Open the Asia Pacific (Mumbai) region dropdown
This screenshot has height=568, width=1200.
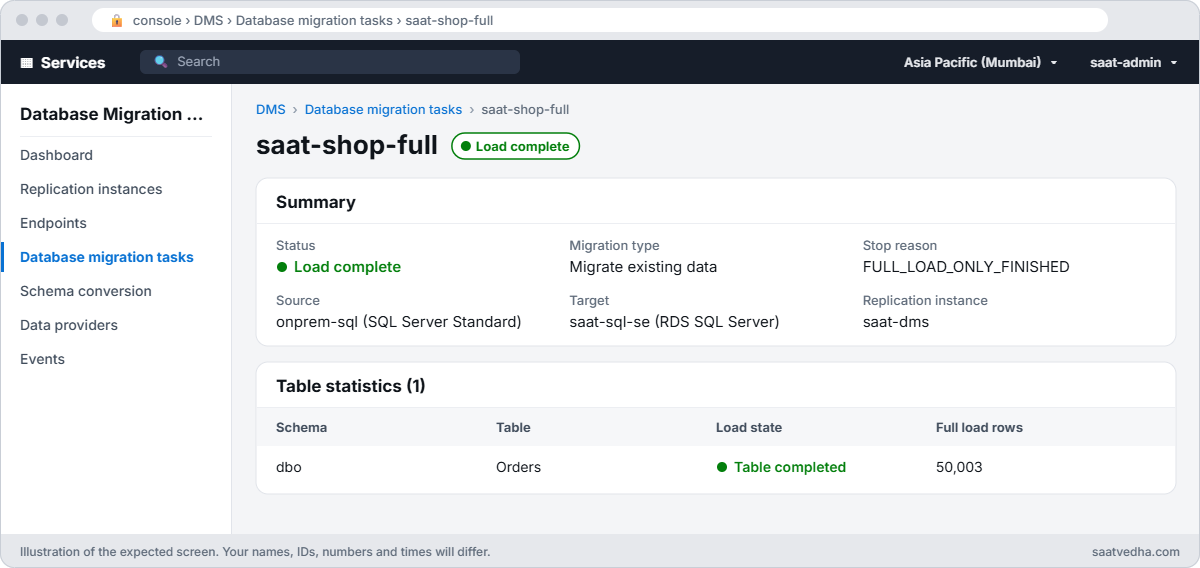980,62
